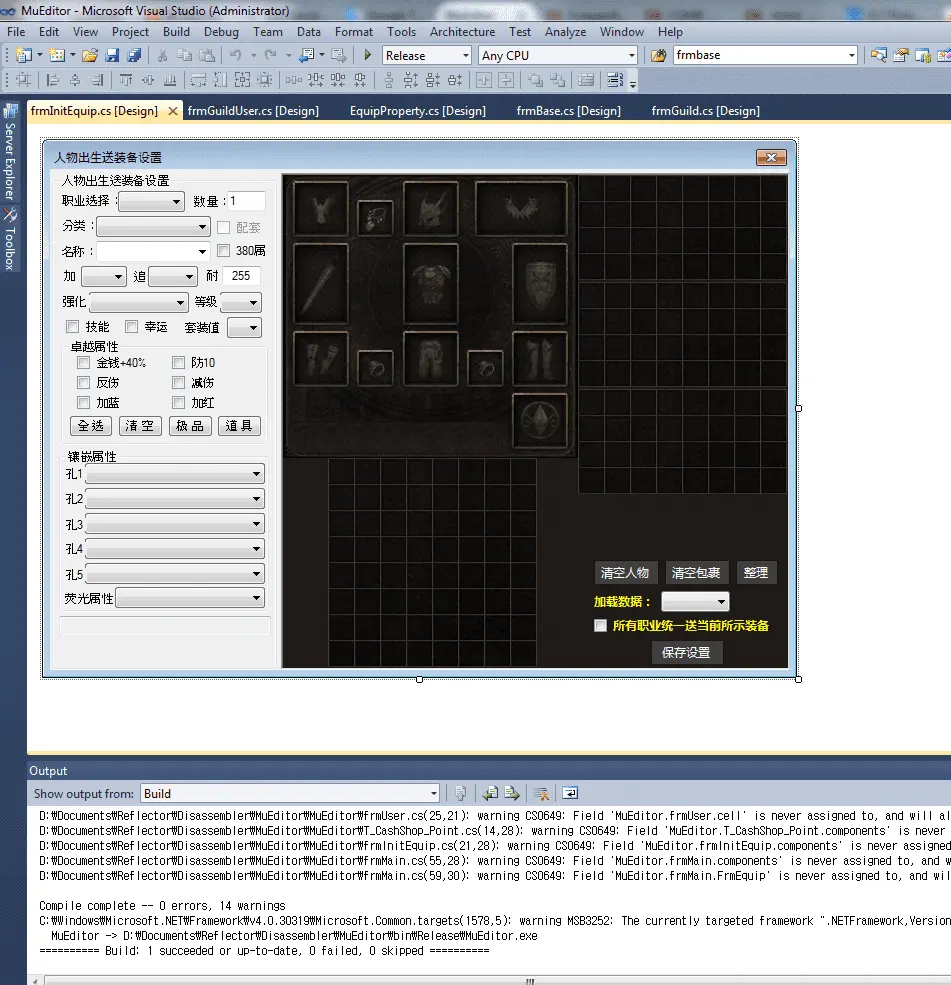The height and width of the screenshot is (985, 951).
Task: Click the Cut scissors icon
Action: tap(162, 55)
